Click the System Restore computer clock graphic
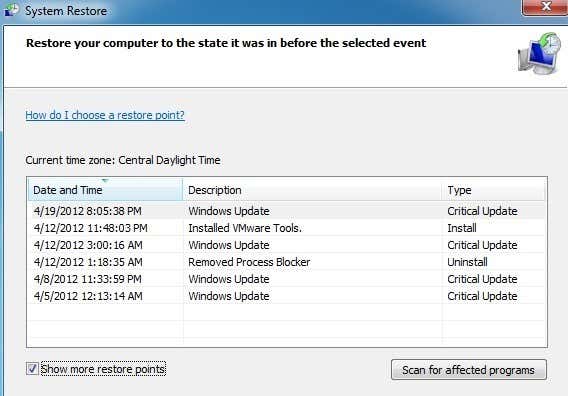568x396 pixels. [x=539, y=53]
